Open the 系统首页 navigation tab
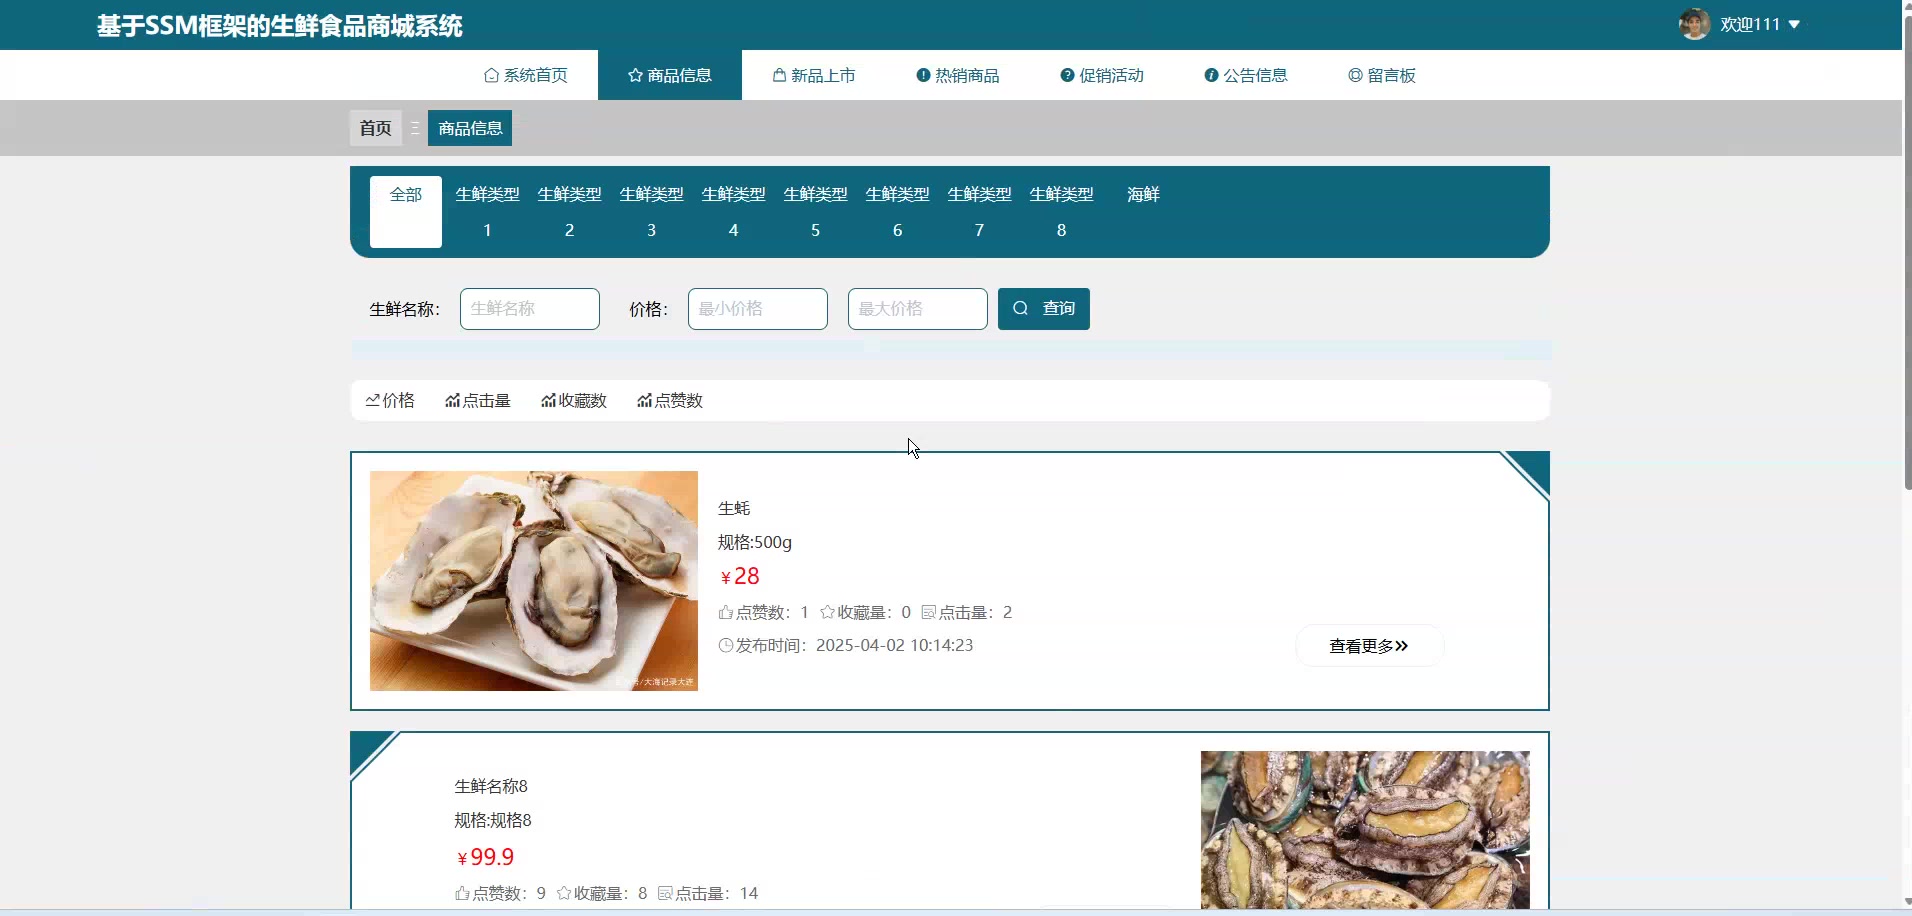1912x916 pixels. [526, 75]
